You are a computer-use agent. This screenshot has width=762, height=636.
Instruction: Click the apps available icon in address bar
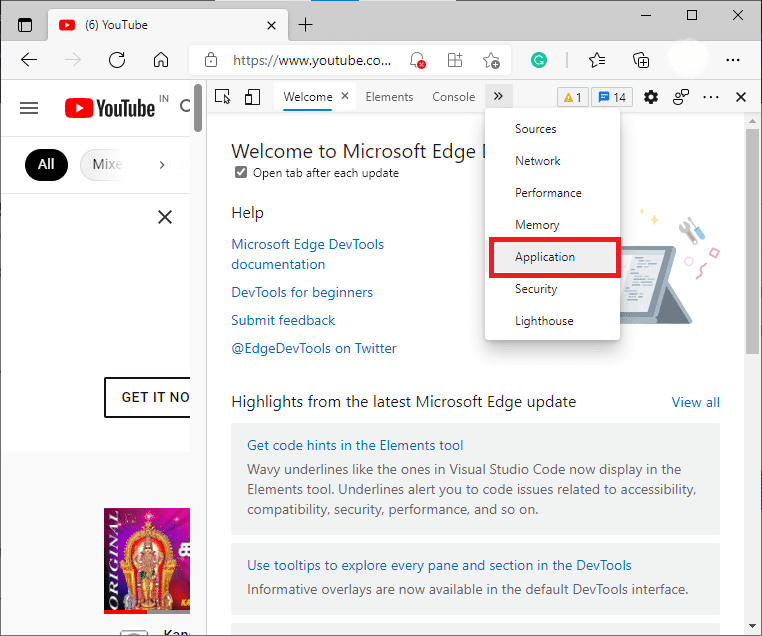(x=455, y=60)
